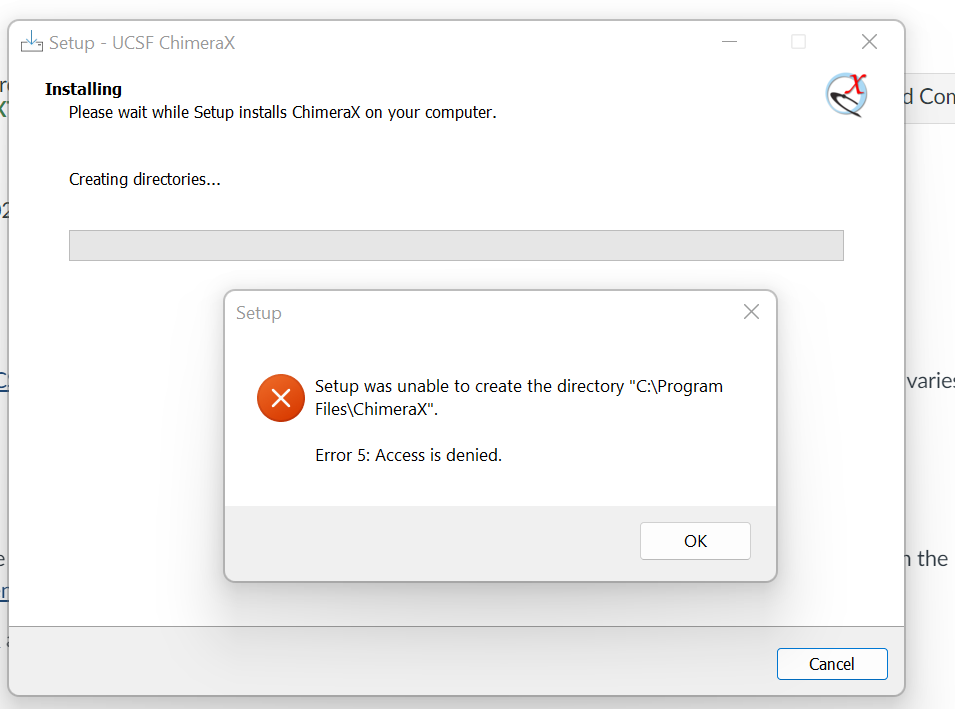Click the unable to create directory message text
The height and width of the screenshot is (709, 955).
point(518,396)
